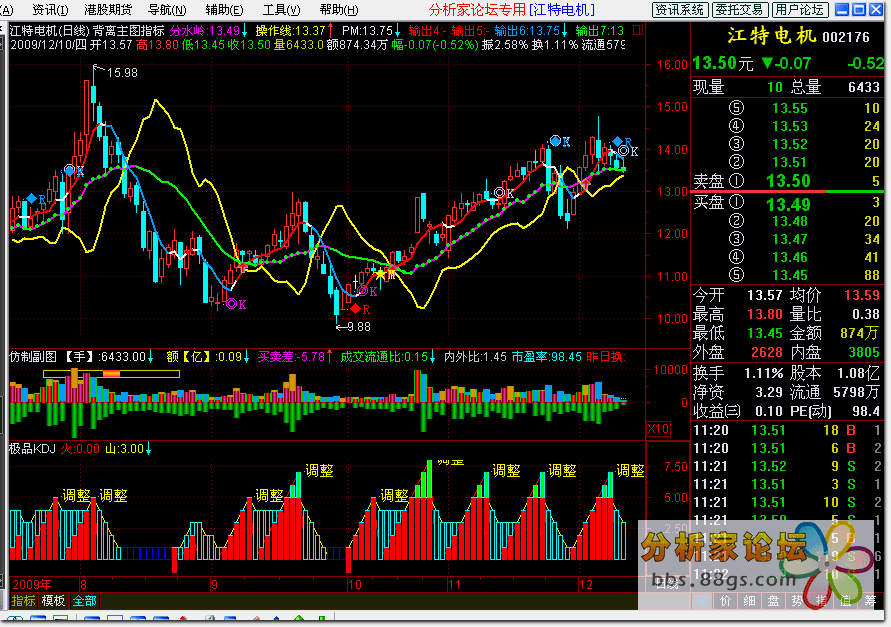Click the 今开 13.57 value

coord(765,295)
